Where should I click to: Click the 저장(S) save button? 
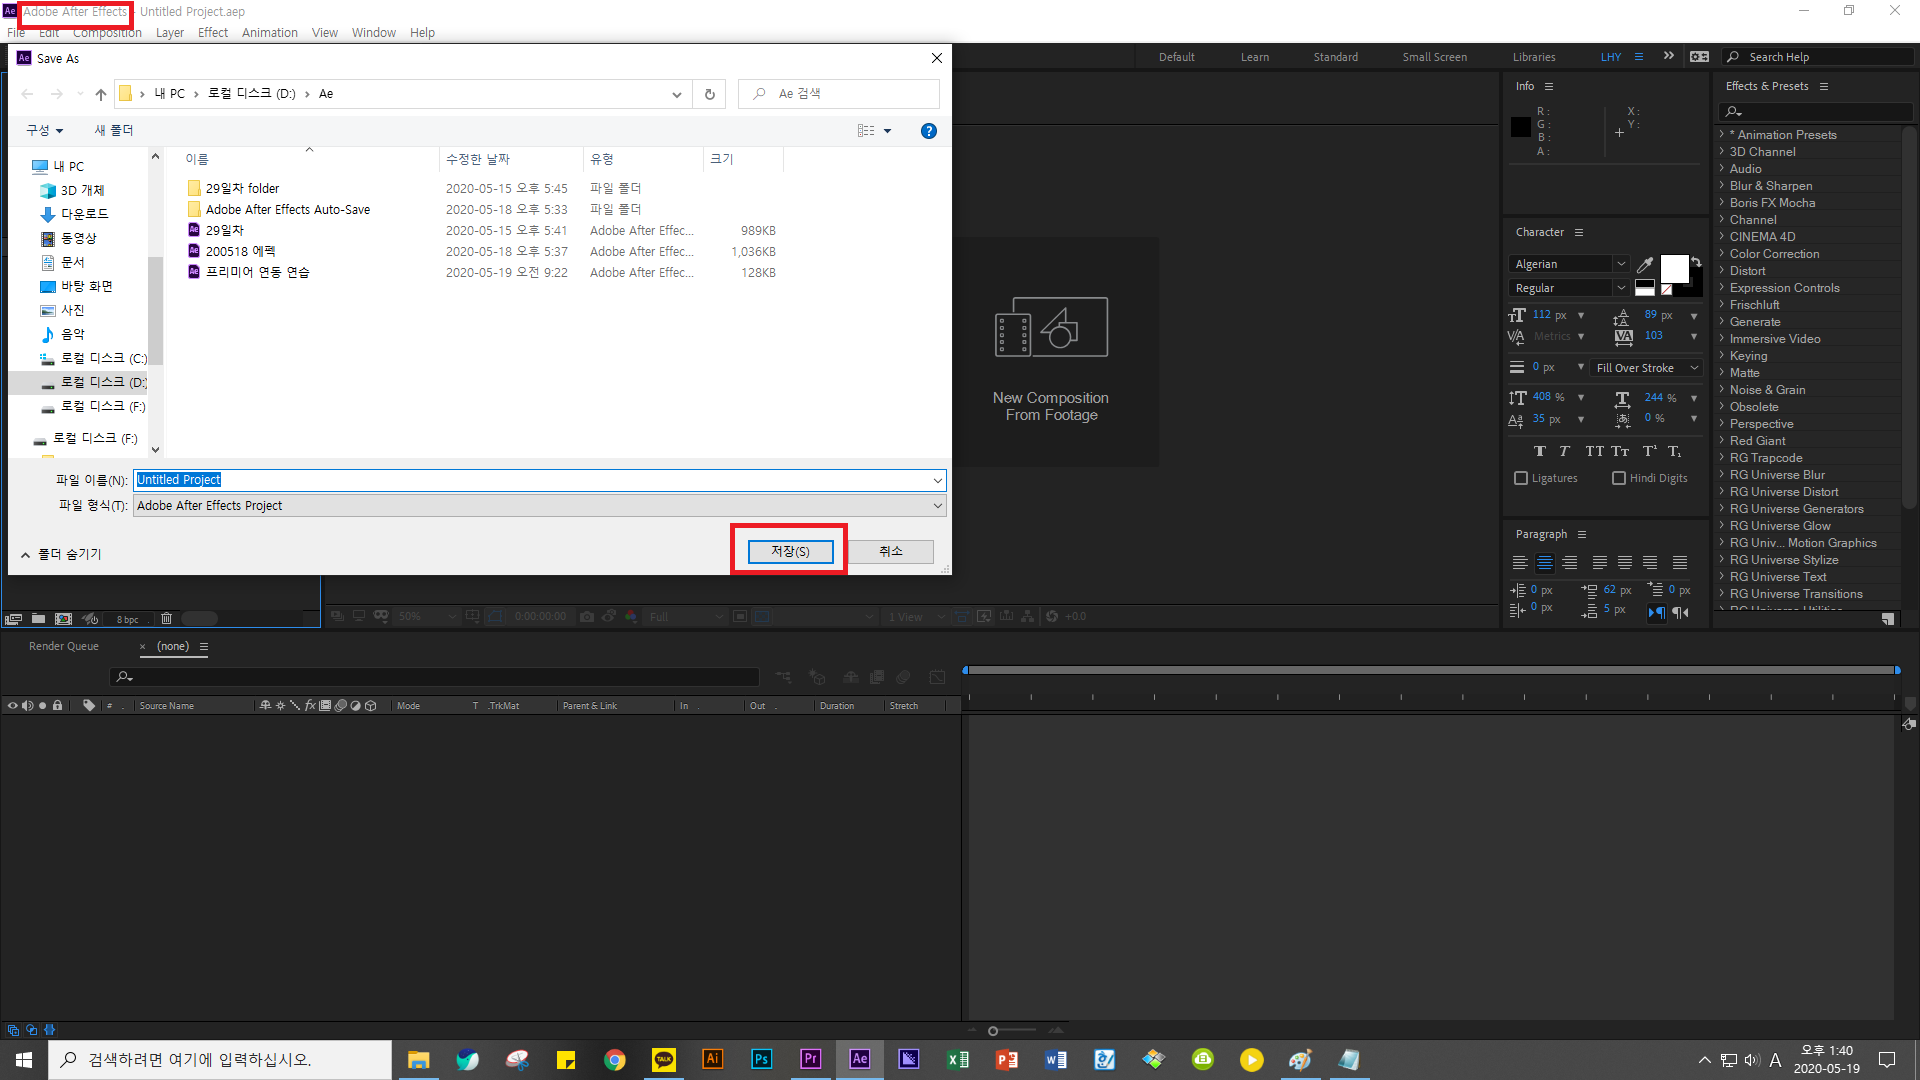click(790, 552)
